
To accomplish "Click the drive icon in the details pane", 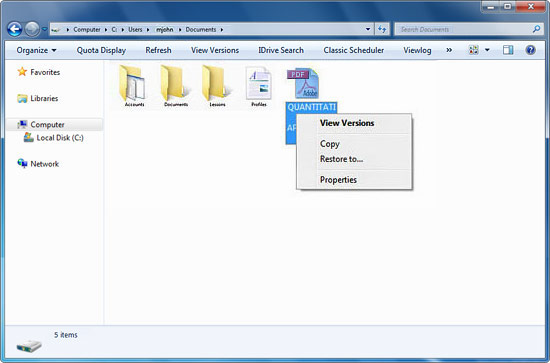I will tap(29, 346).
